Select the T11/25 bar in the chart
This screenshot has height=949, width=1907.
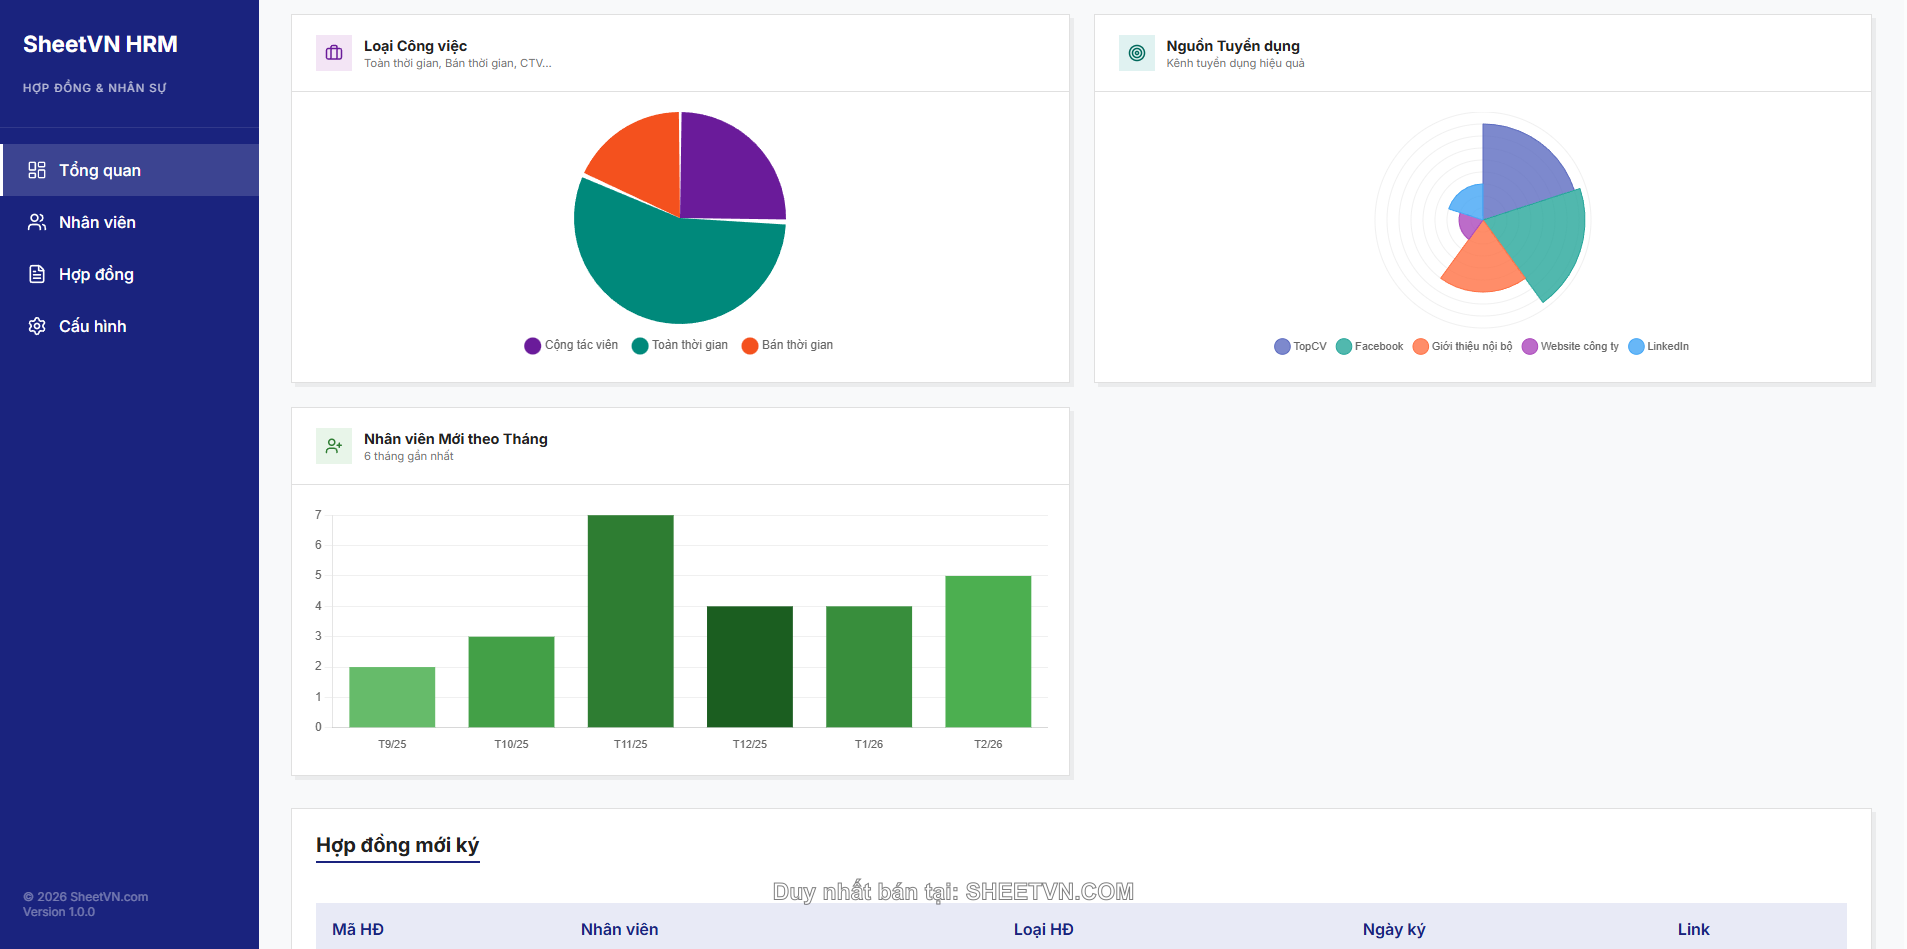coord(630,620)
